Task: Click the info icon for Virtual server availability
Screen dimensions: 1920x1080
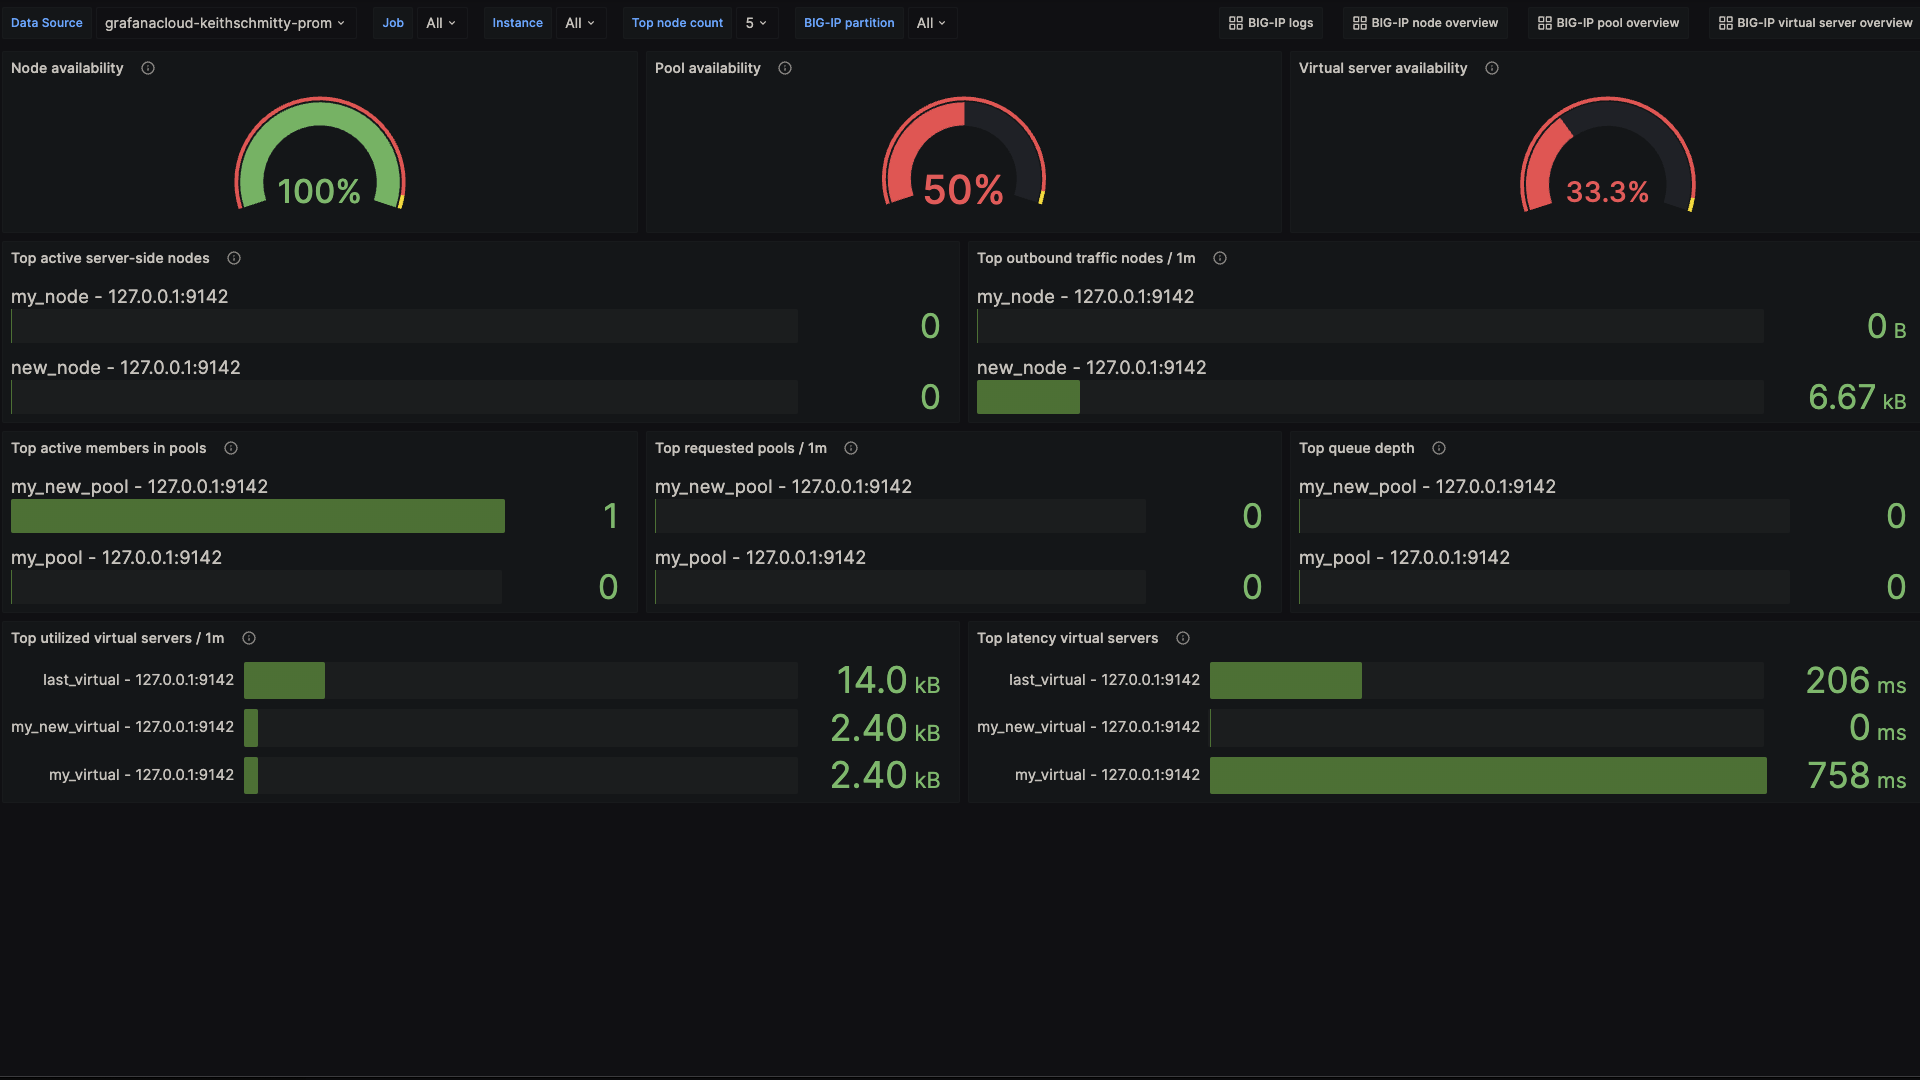Action: coord(1492,68)
